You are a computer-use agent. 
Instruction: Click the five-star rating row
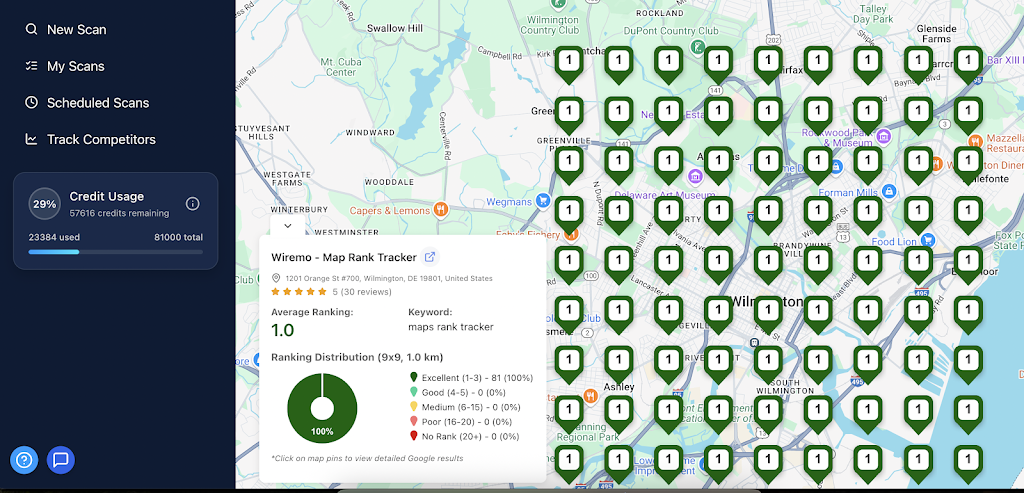(x=298, y=291)
